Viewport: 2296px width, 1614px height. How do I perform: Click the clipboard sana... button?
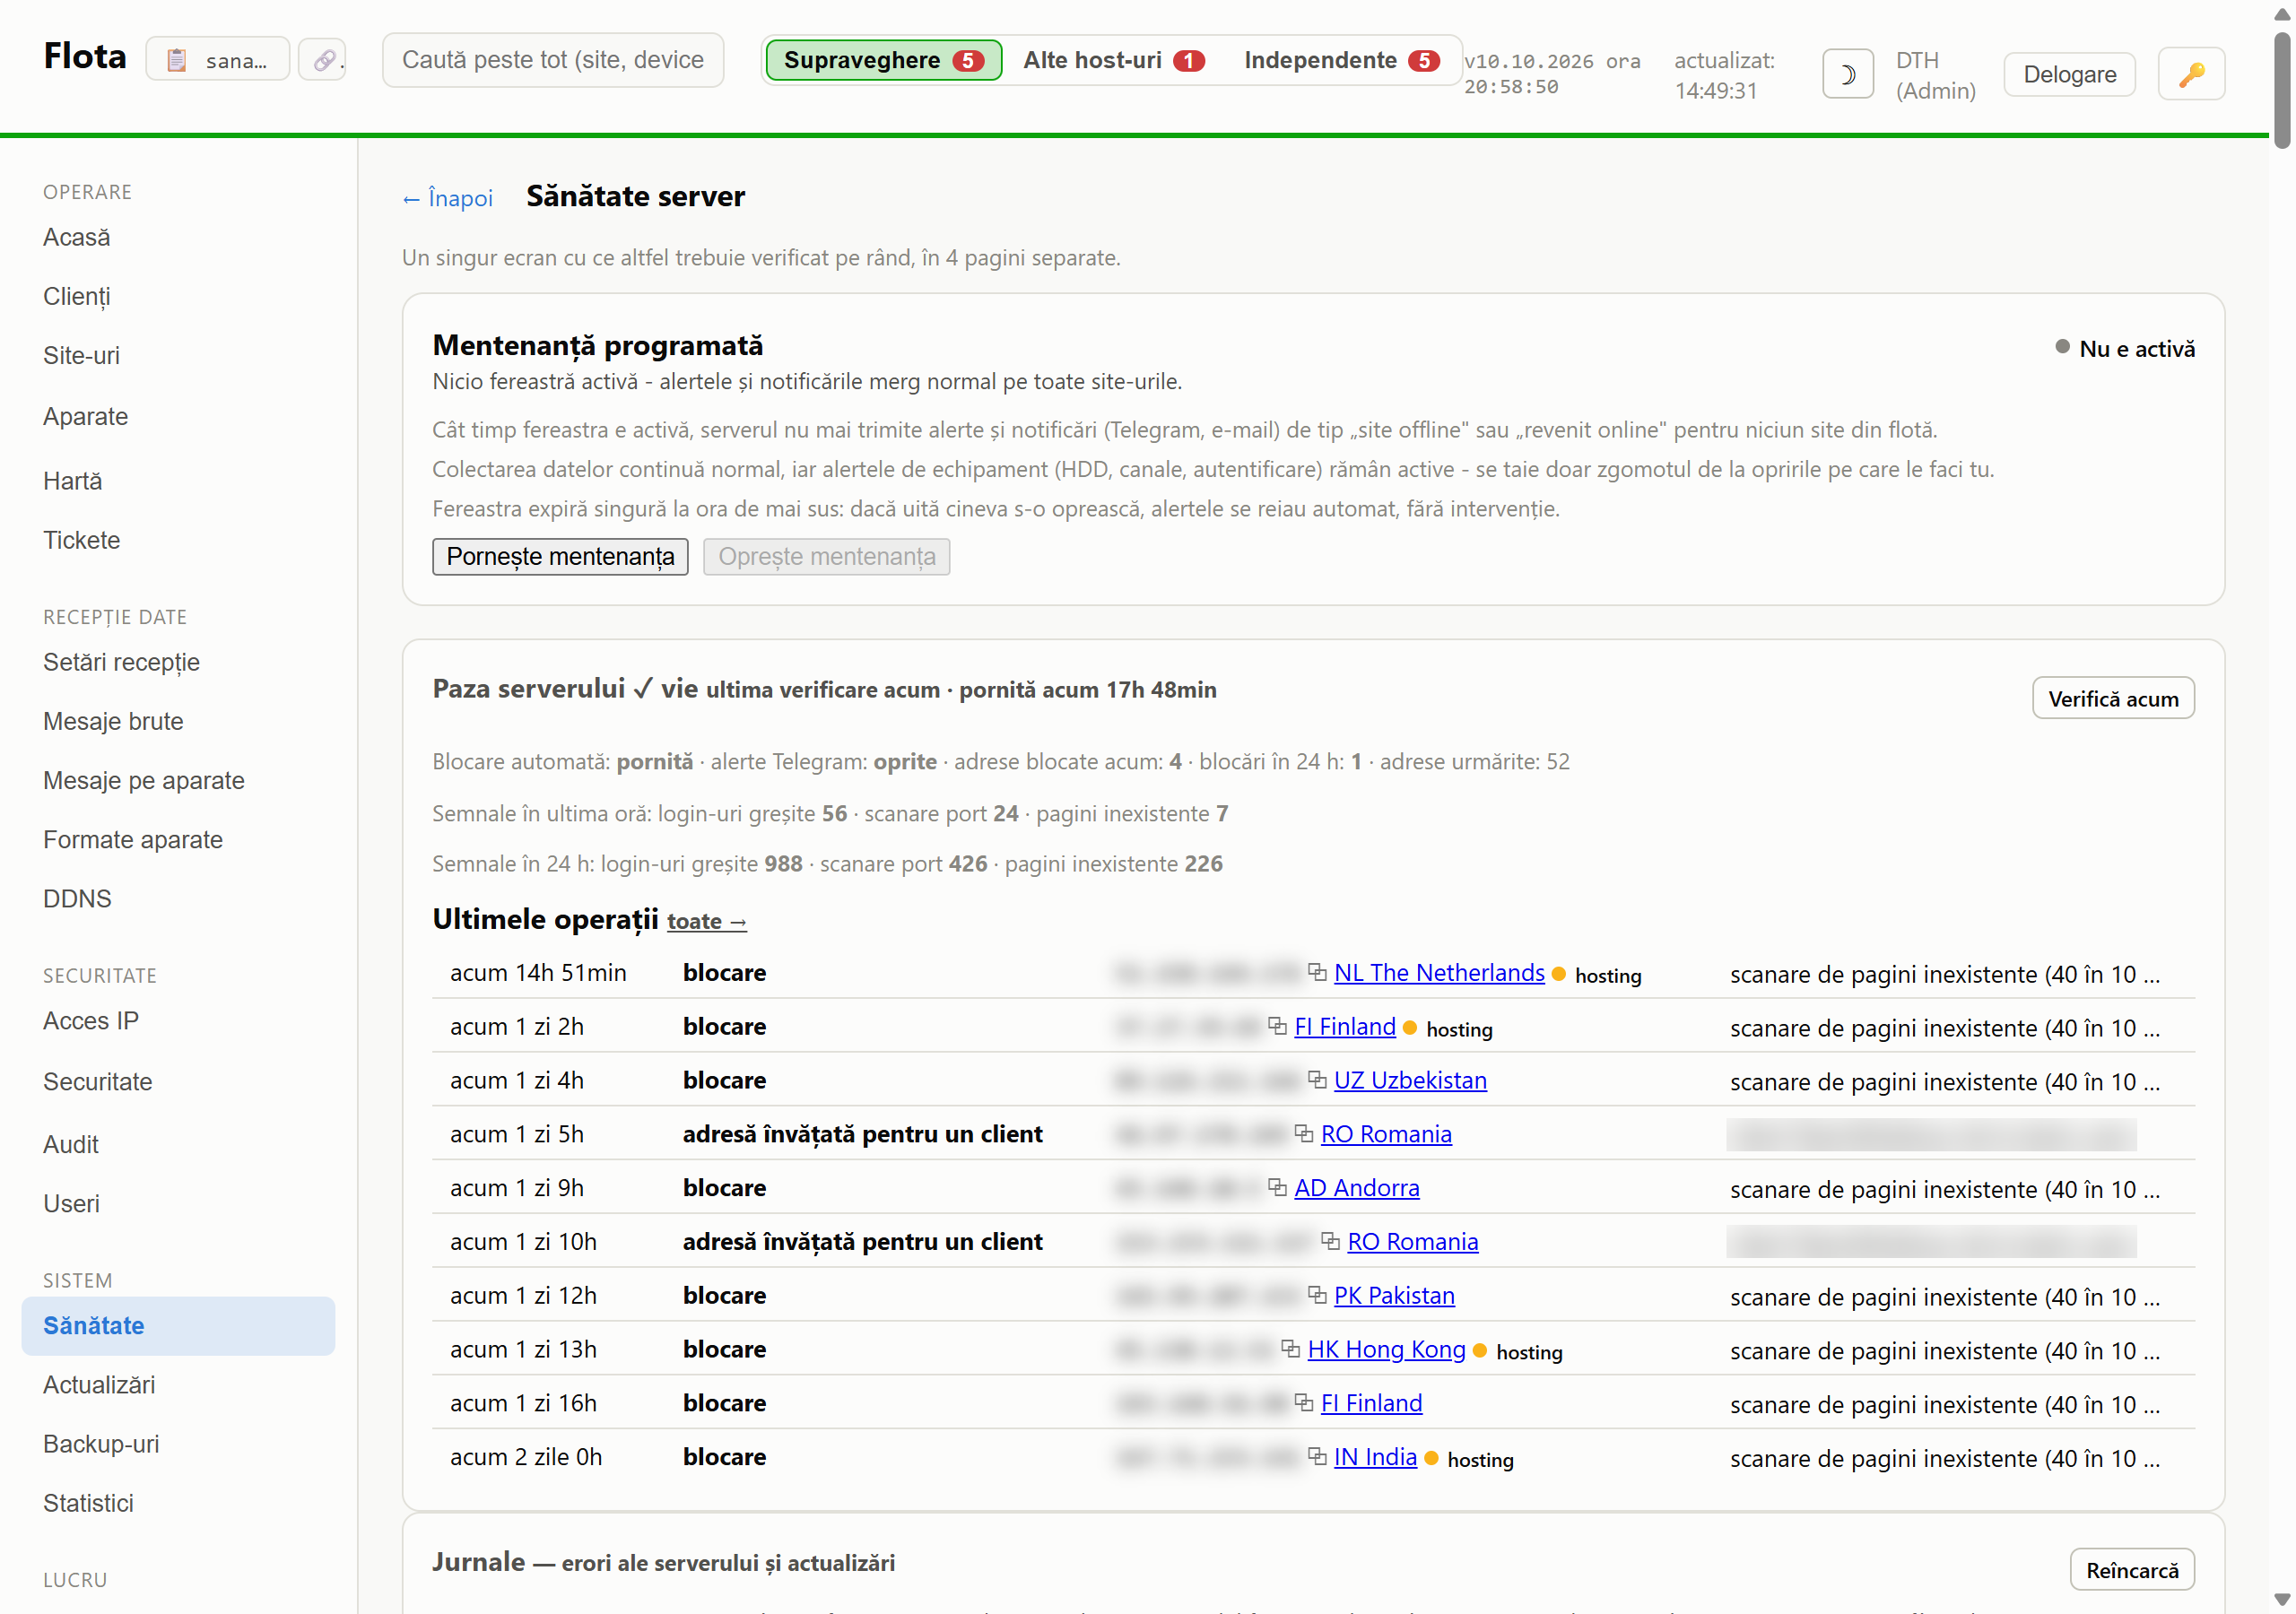[217, 60]
